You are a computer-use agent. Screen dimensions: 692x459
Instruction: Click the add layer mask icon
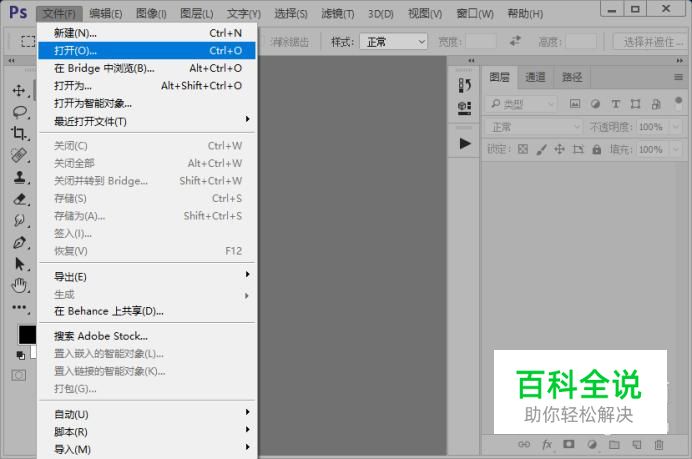tap(569, 444)
